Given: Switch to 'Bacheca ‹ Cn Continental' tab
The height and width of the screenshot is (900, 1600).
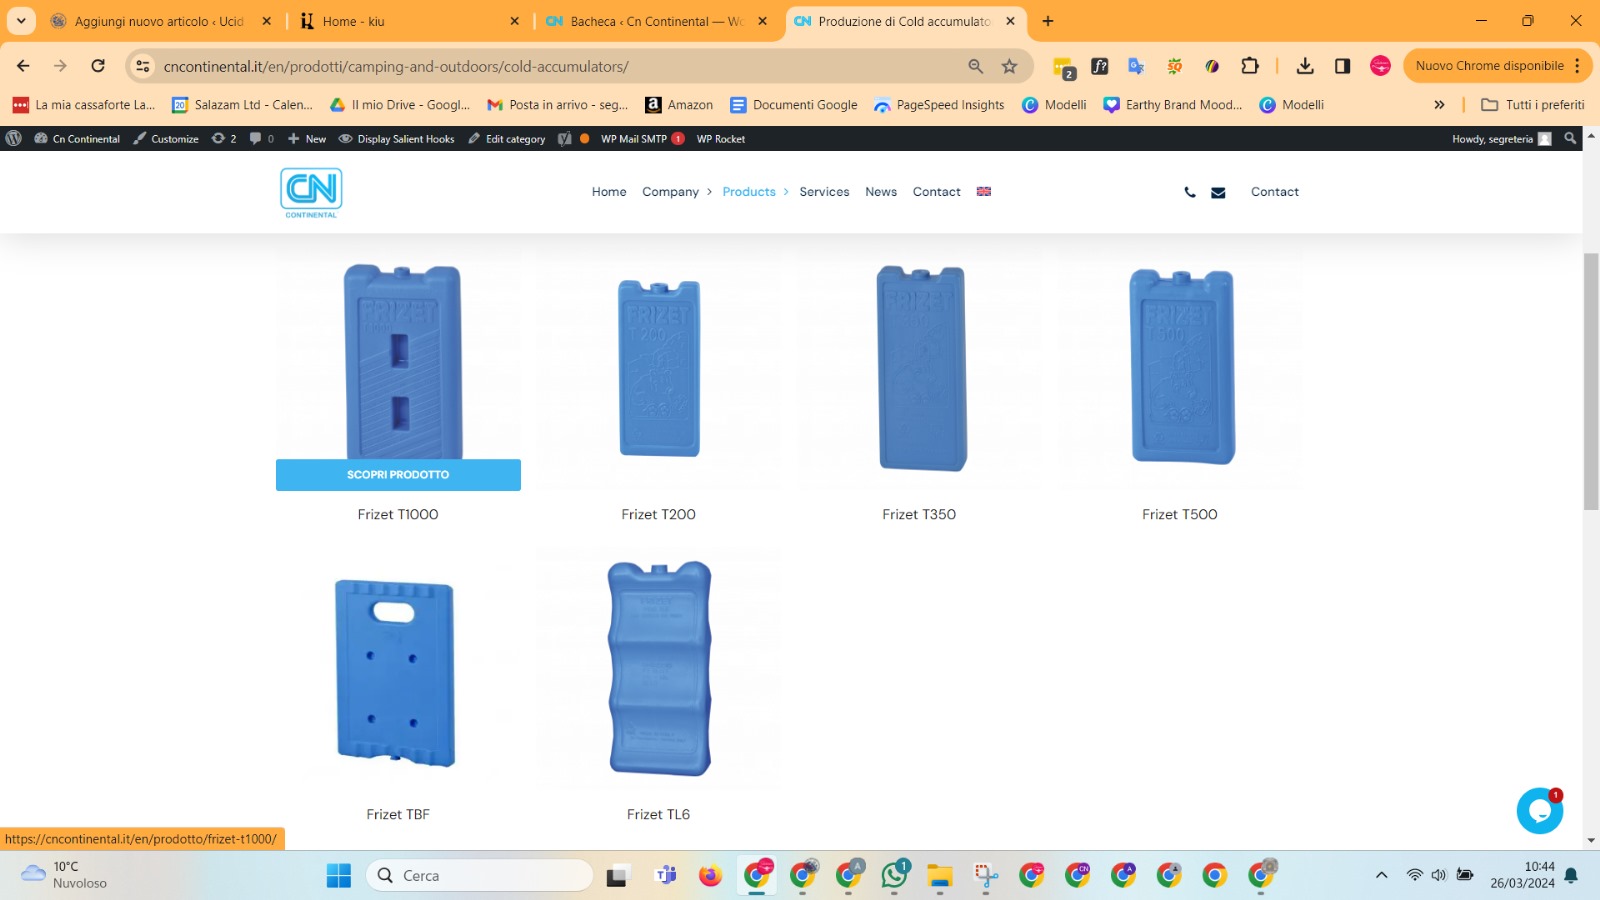Looking at the screenshot, I should coord(658,21).
